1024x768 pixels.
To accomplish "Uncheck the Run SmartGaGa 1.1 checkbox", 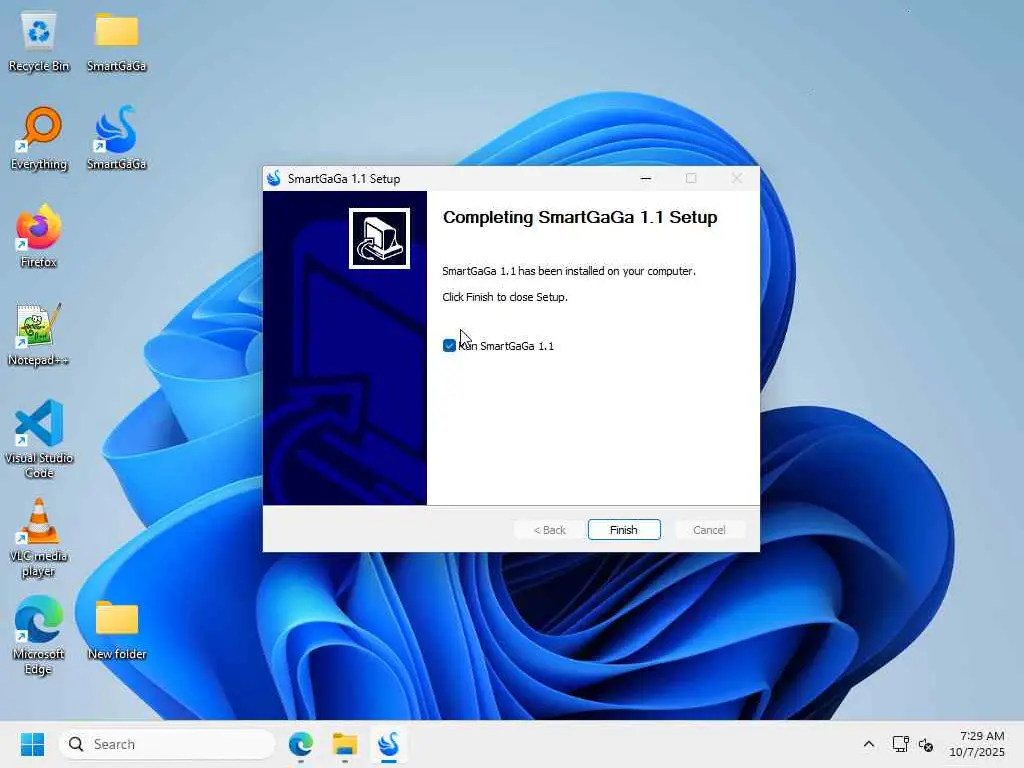I will pyautogui.click(x=449, y=345).
